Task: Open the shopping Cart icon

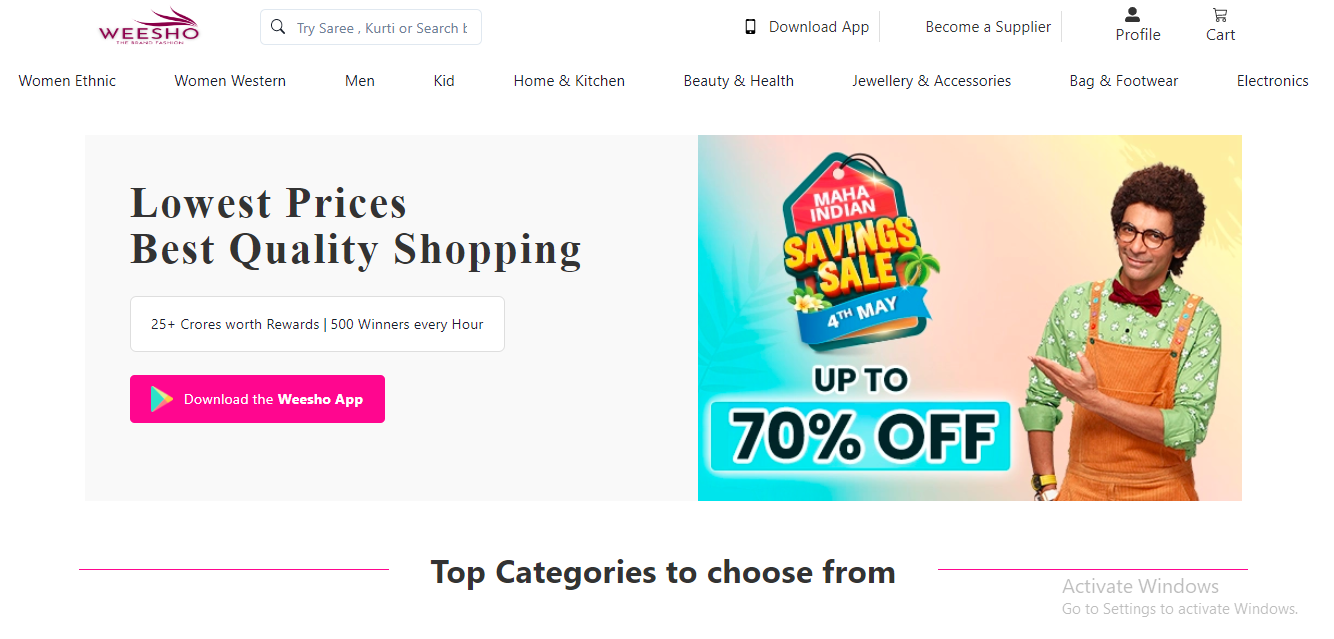Action: coord(1220,15)
